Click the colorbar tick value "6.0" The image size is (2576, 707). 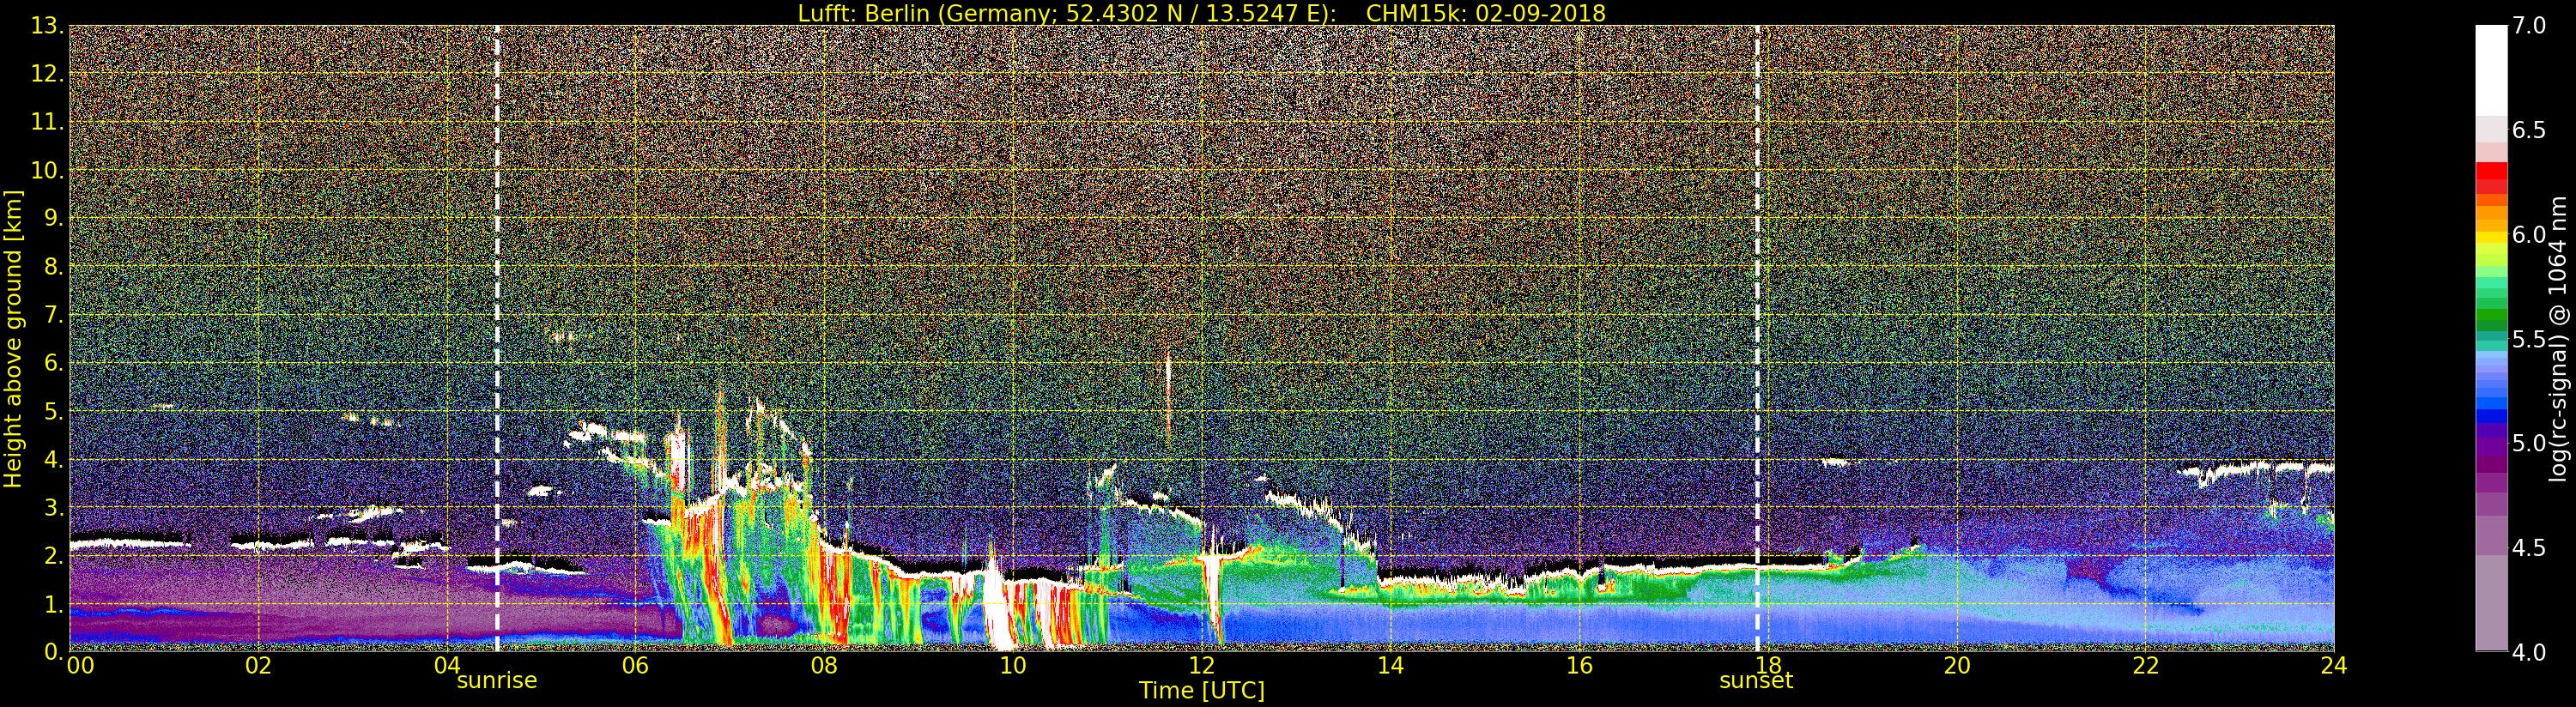(x=2529, y=235)
